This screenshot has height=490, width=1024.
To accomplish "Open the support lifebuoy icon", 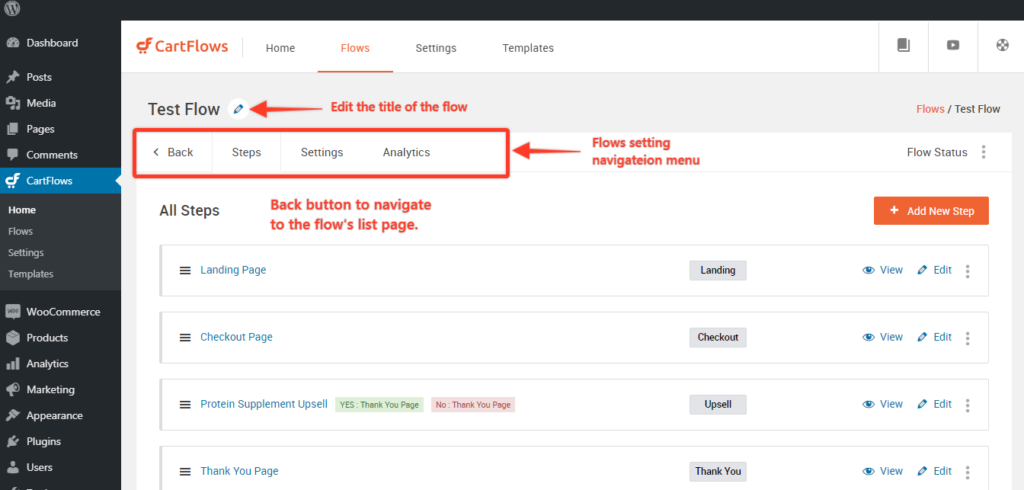I will [1002, 46].
